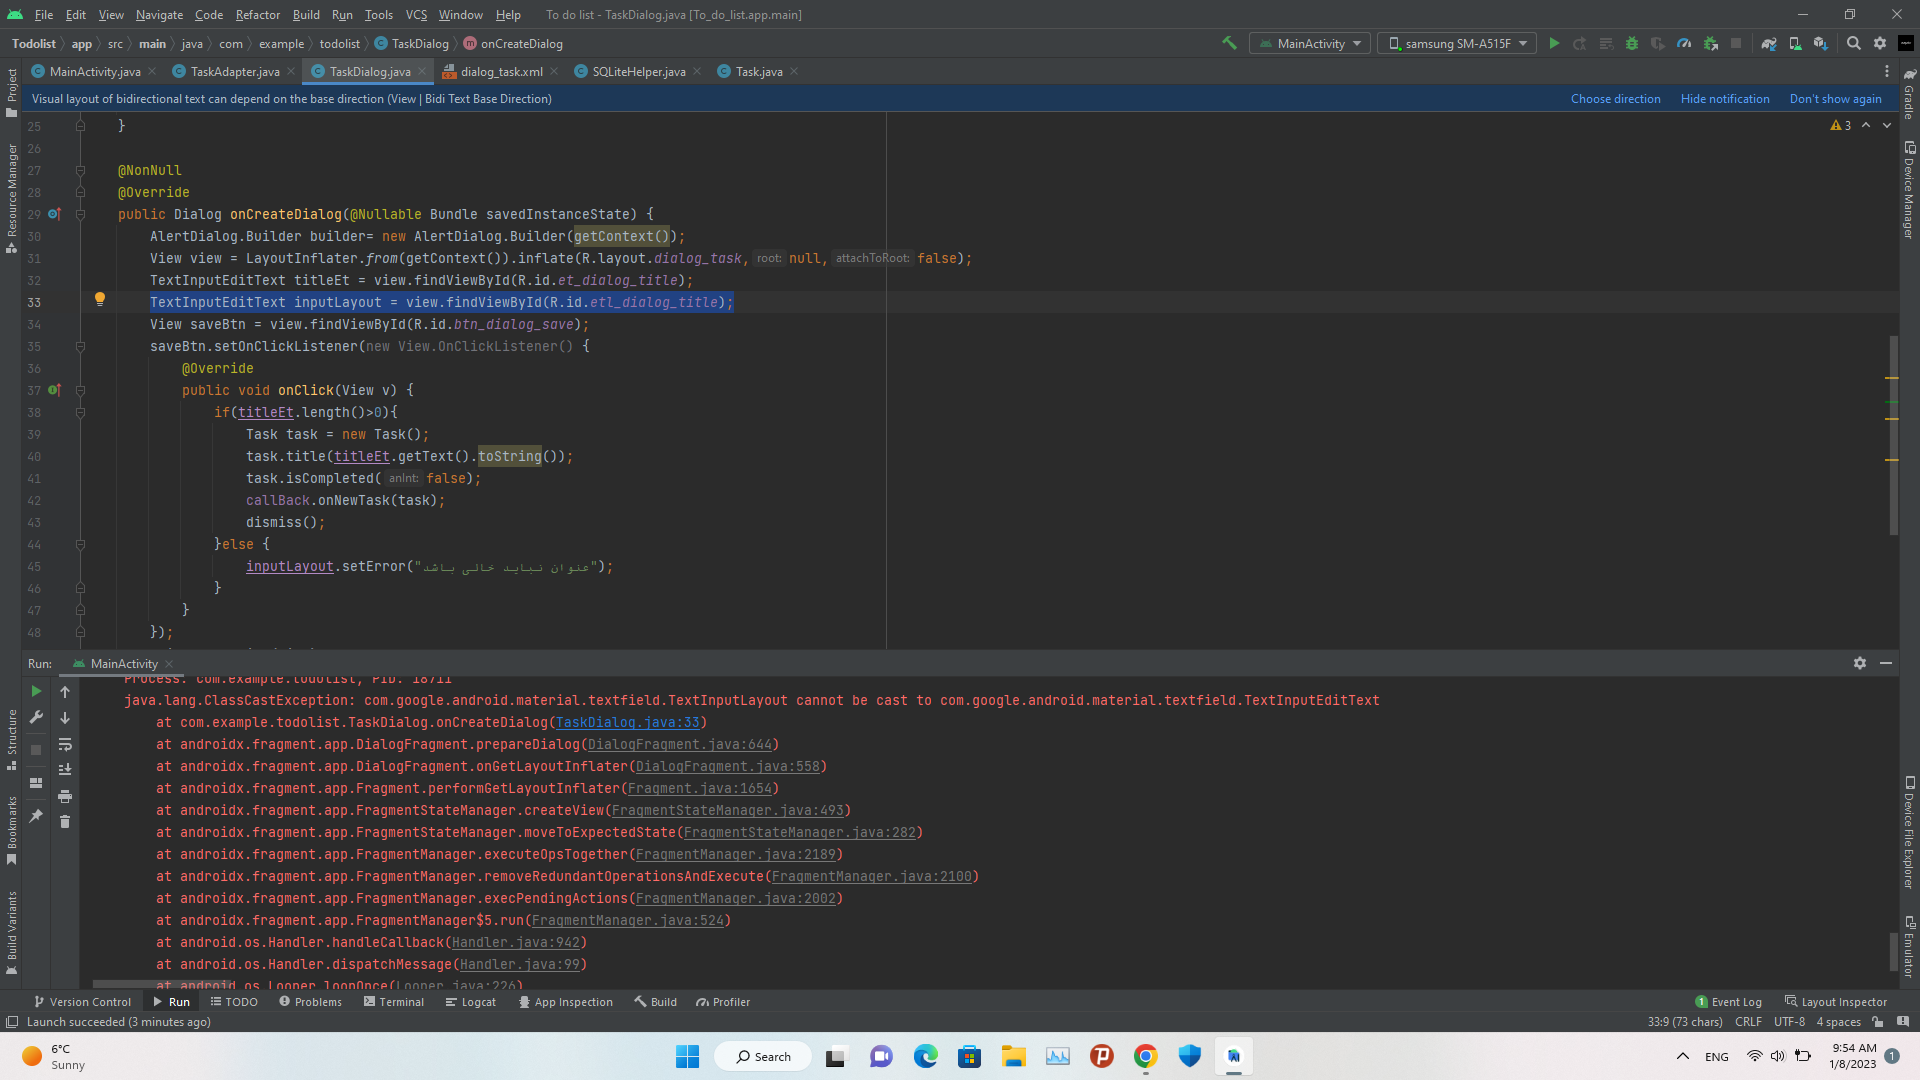Open MainActivity run configuration dropdown
The width and height of the screenshot is (1920, 1080).
[1310, 43]
